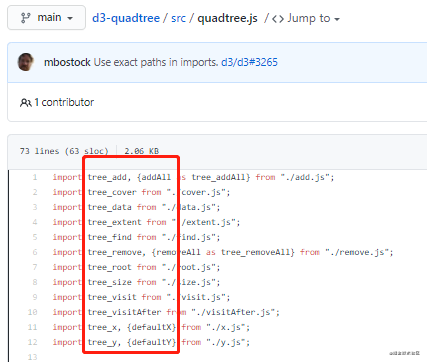The width and height of the screenshot is (427, 362).
Task: Click the git branch icon
Action: [25, 18]
